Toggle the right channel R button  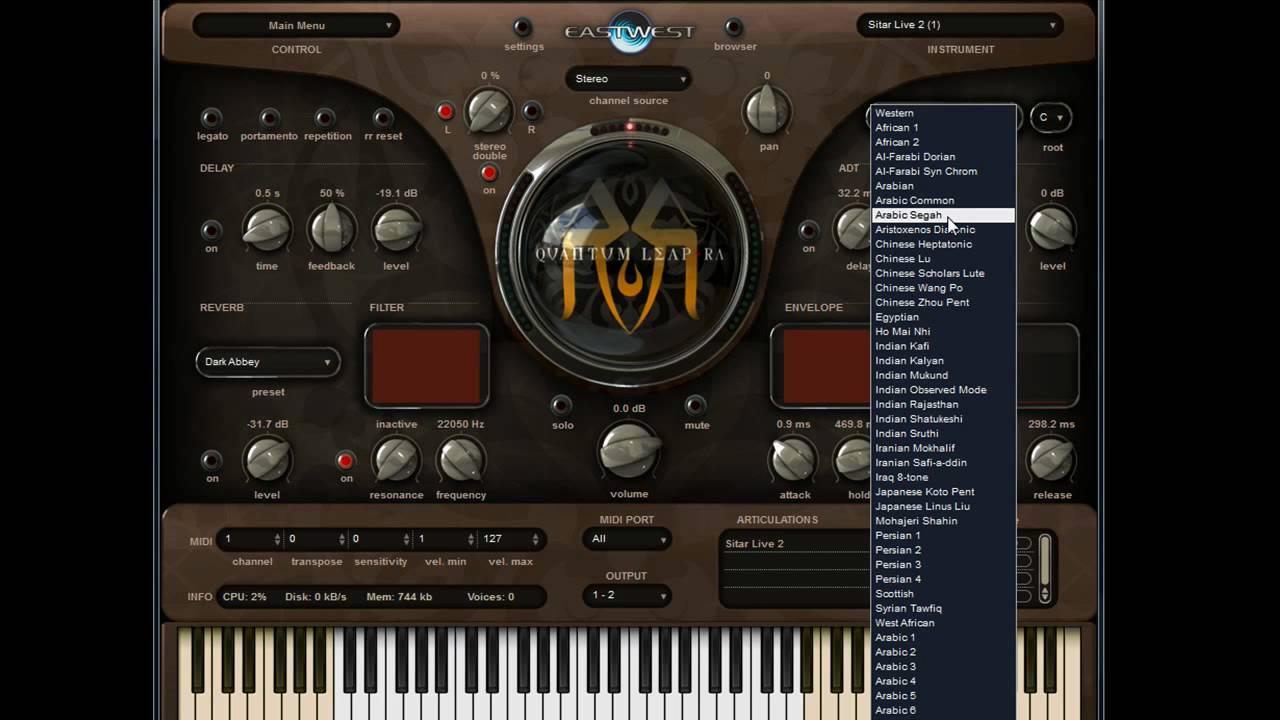(532, 111)
